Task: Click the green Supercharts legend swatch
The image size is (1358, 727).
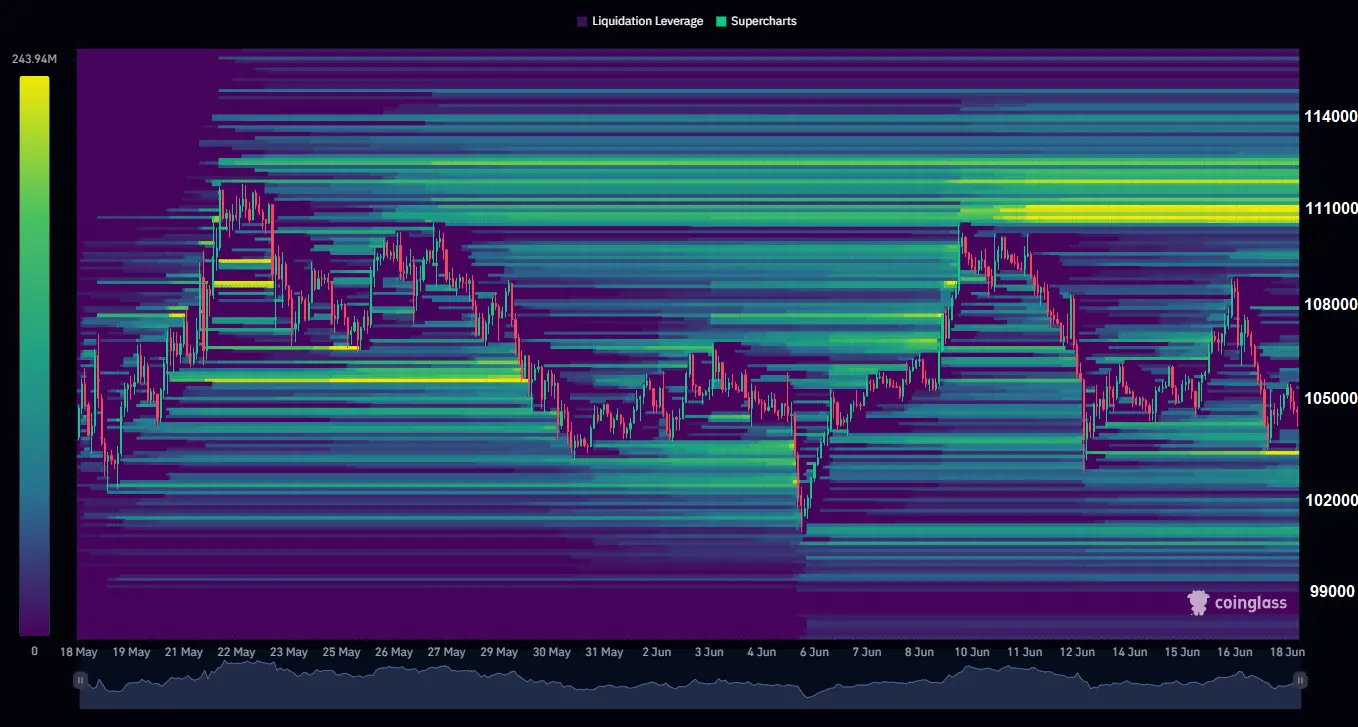Action: [721, 21]
